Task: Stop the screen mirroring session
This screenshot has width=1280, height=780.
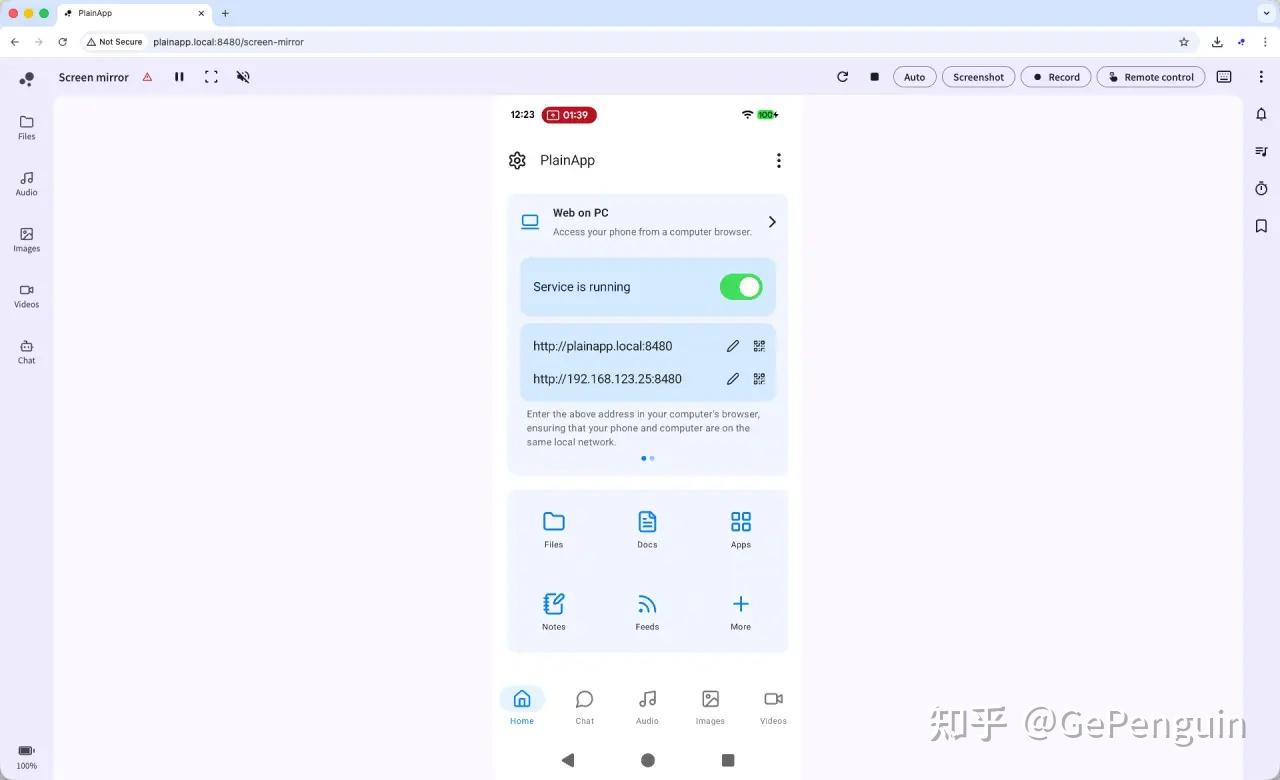Action: click(x=874, y=77)
